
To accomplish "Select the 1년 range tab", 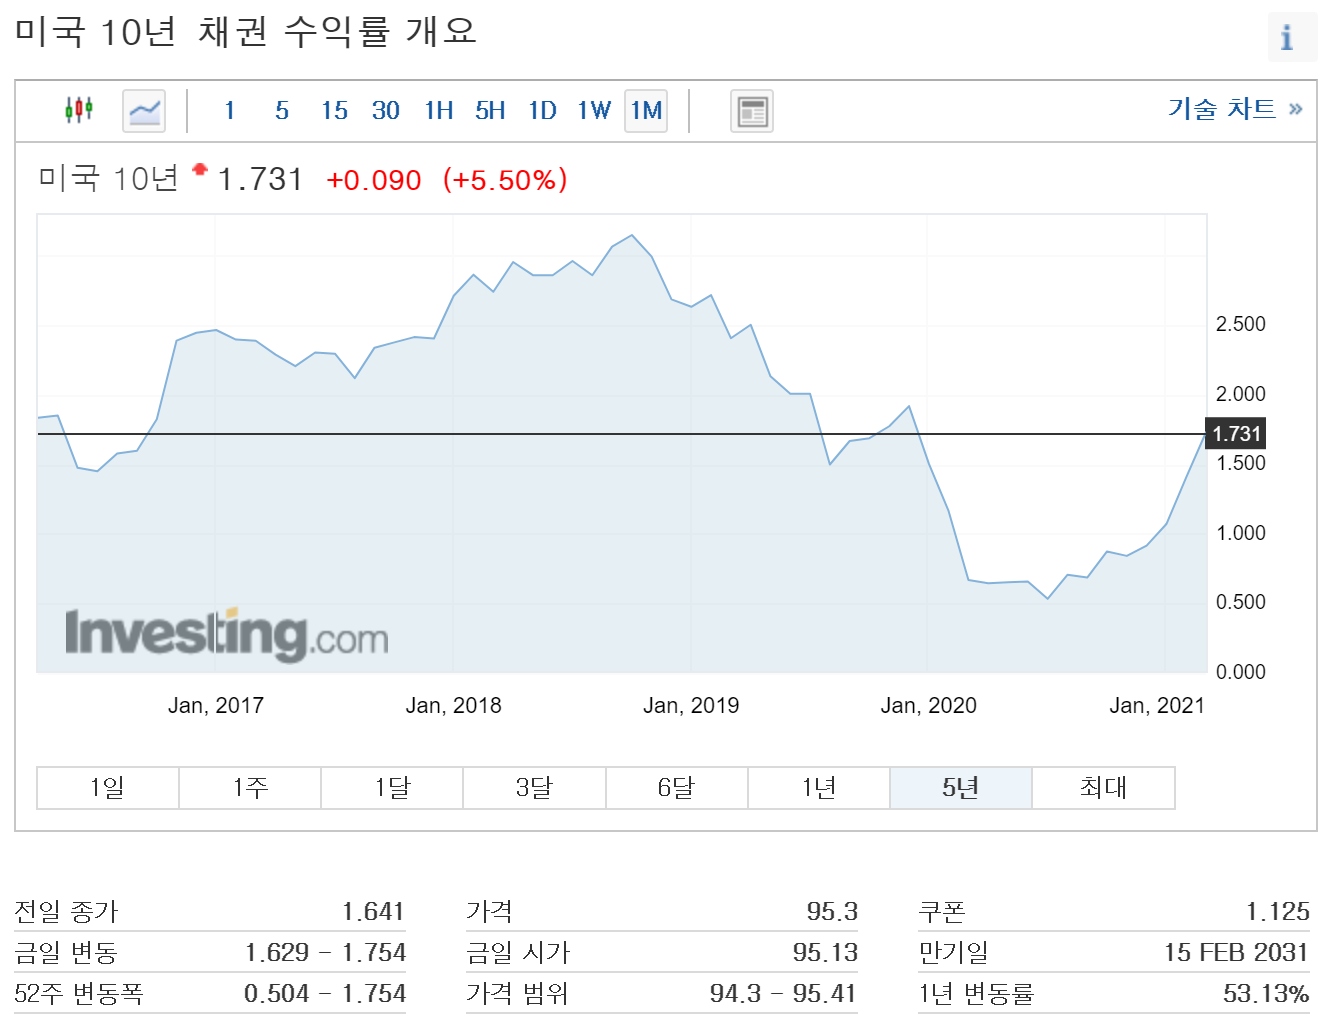I will click(819, 788).
